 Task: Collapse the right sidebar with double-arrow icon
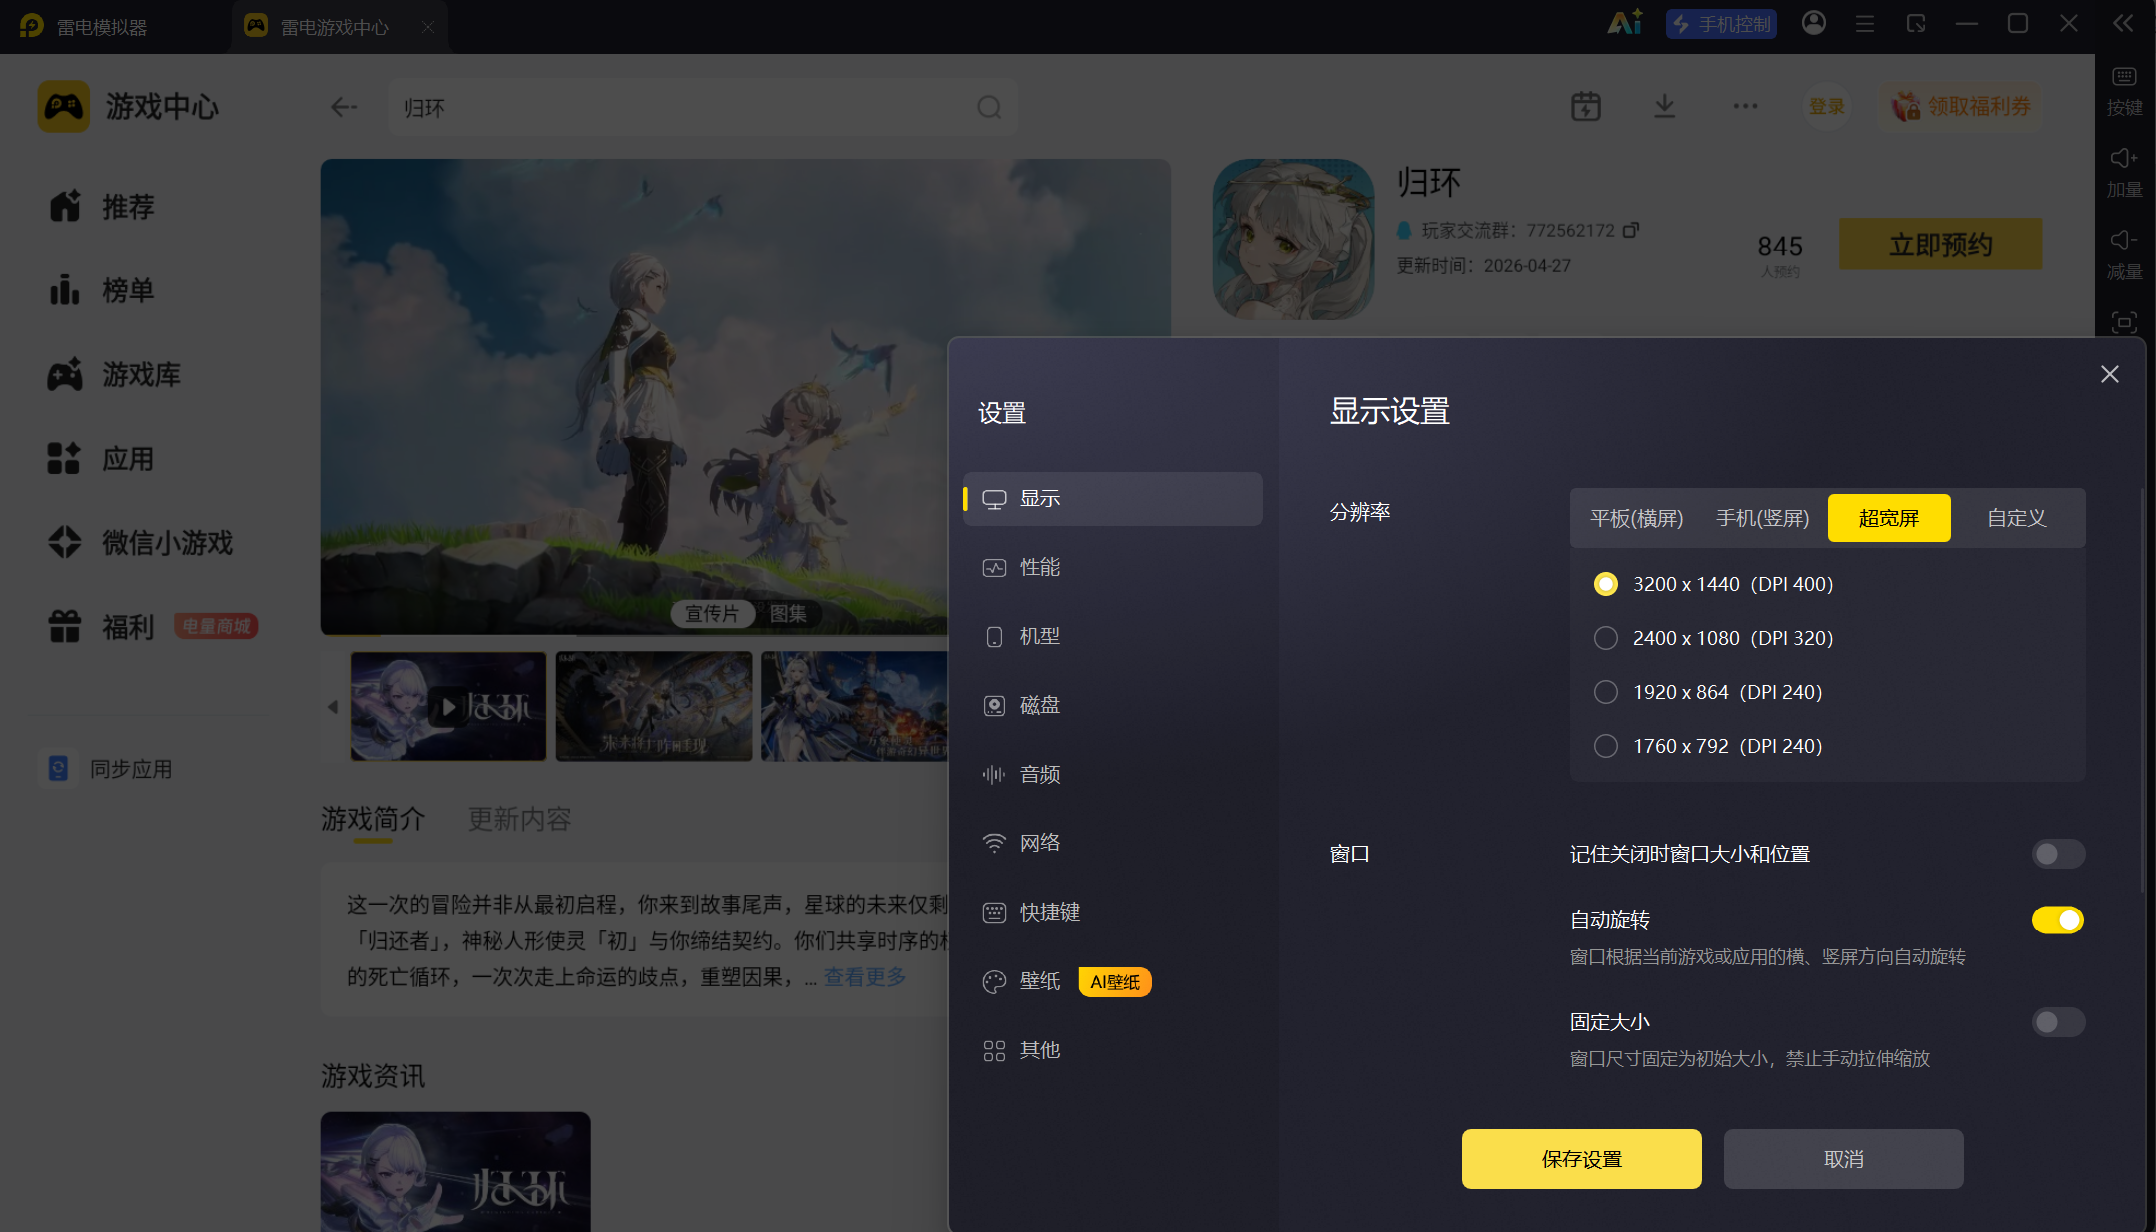click(x=2123, y=23)
